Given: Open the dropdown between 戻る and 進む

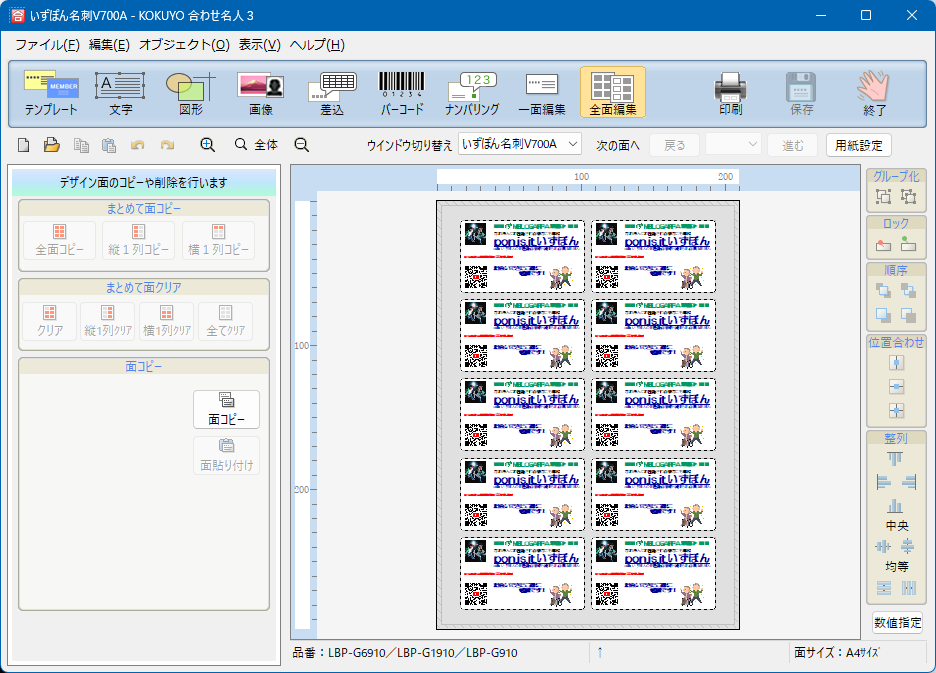Looking at the screenshot, I should pyautogui.click(x=732, y=145).
